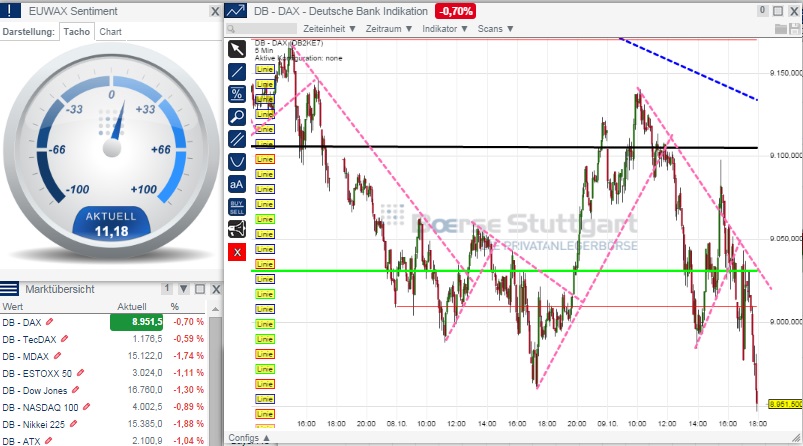The width and height of the screenshot is (803, 446).
Task: Close the EUWAX Sentiment panel
Action: coord(215,11)
